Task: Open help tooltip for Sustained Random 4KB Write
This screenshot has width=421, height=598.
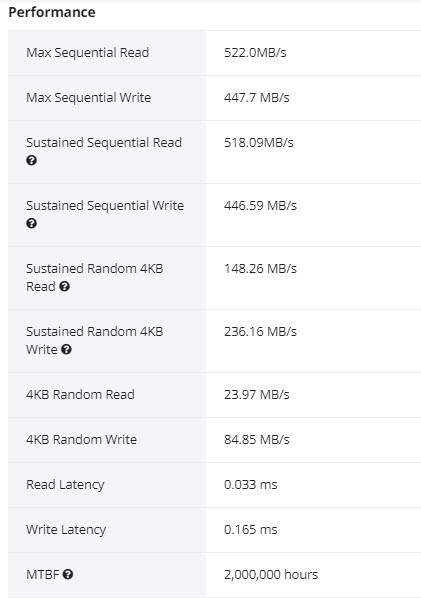Action: tap(66, 349)
